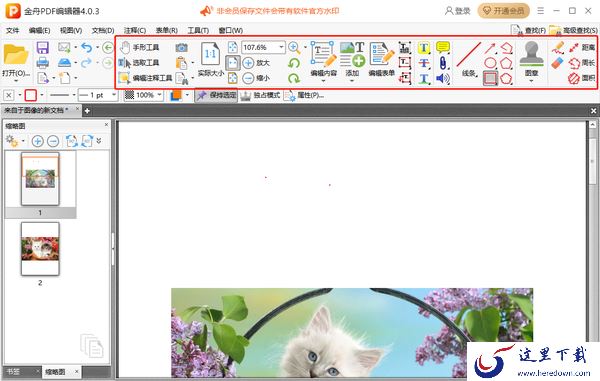This screenshot has width=600, height=381.
Task: Click the Become Member (开通会员) button
Action: (504, 11)
